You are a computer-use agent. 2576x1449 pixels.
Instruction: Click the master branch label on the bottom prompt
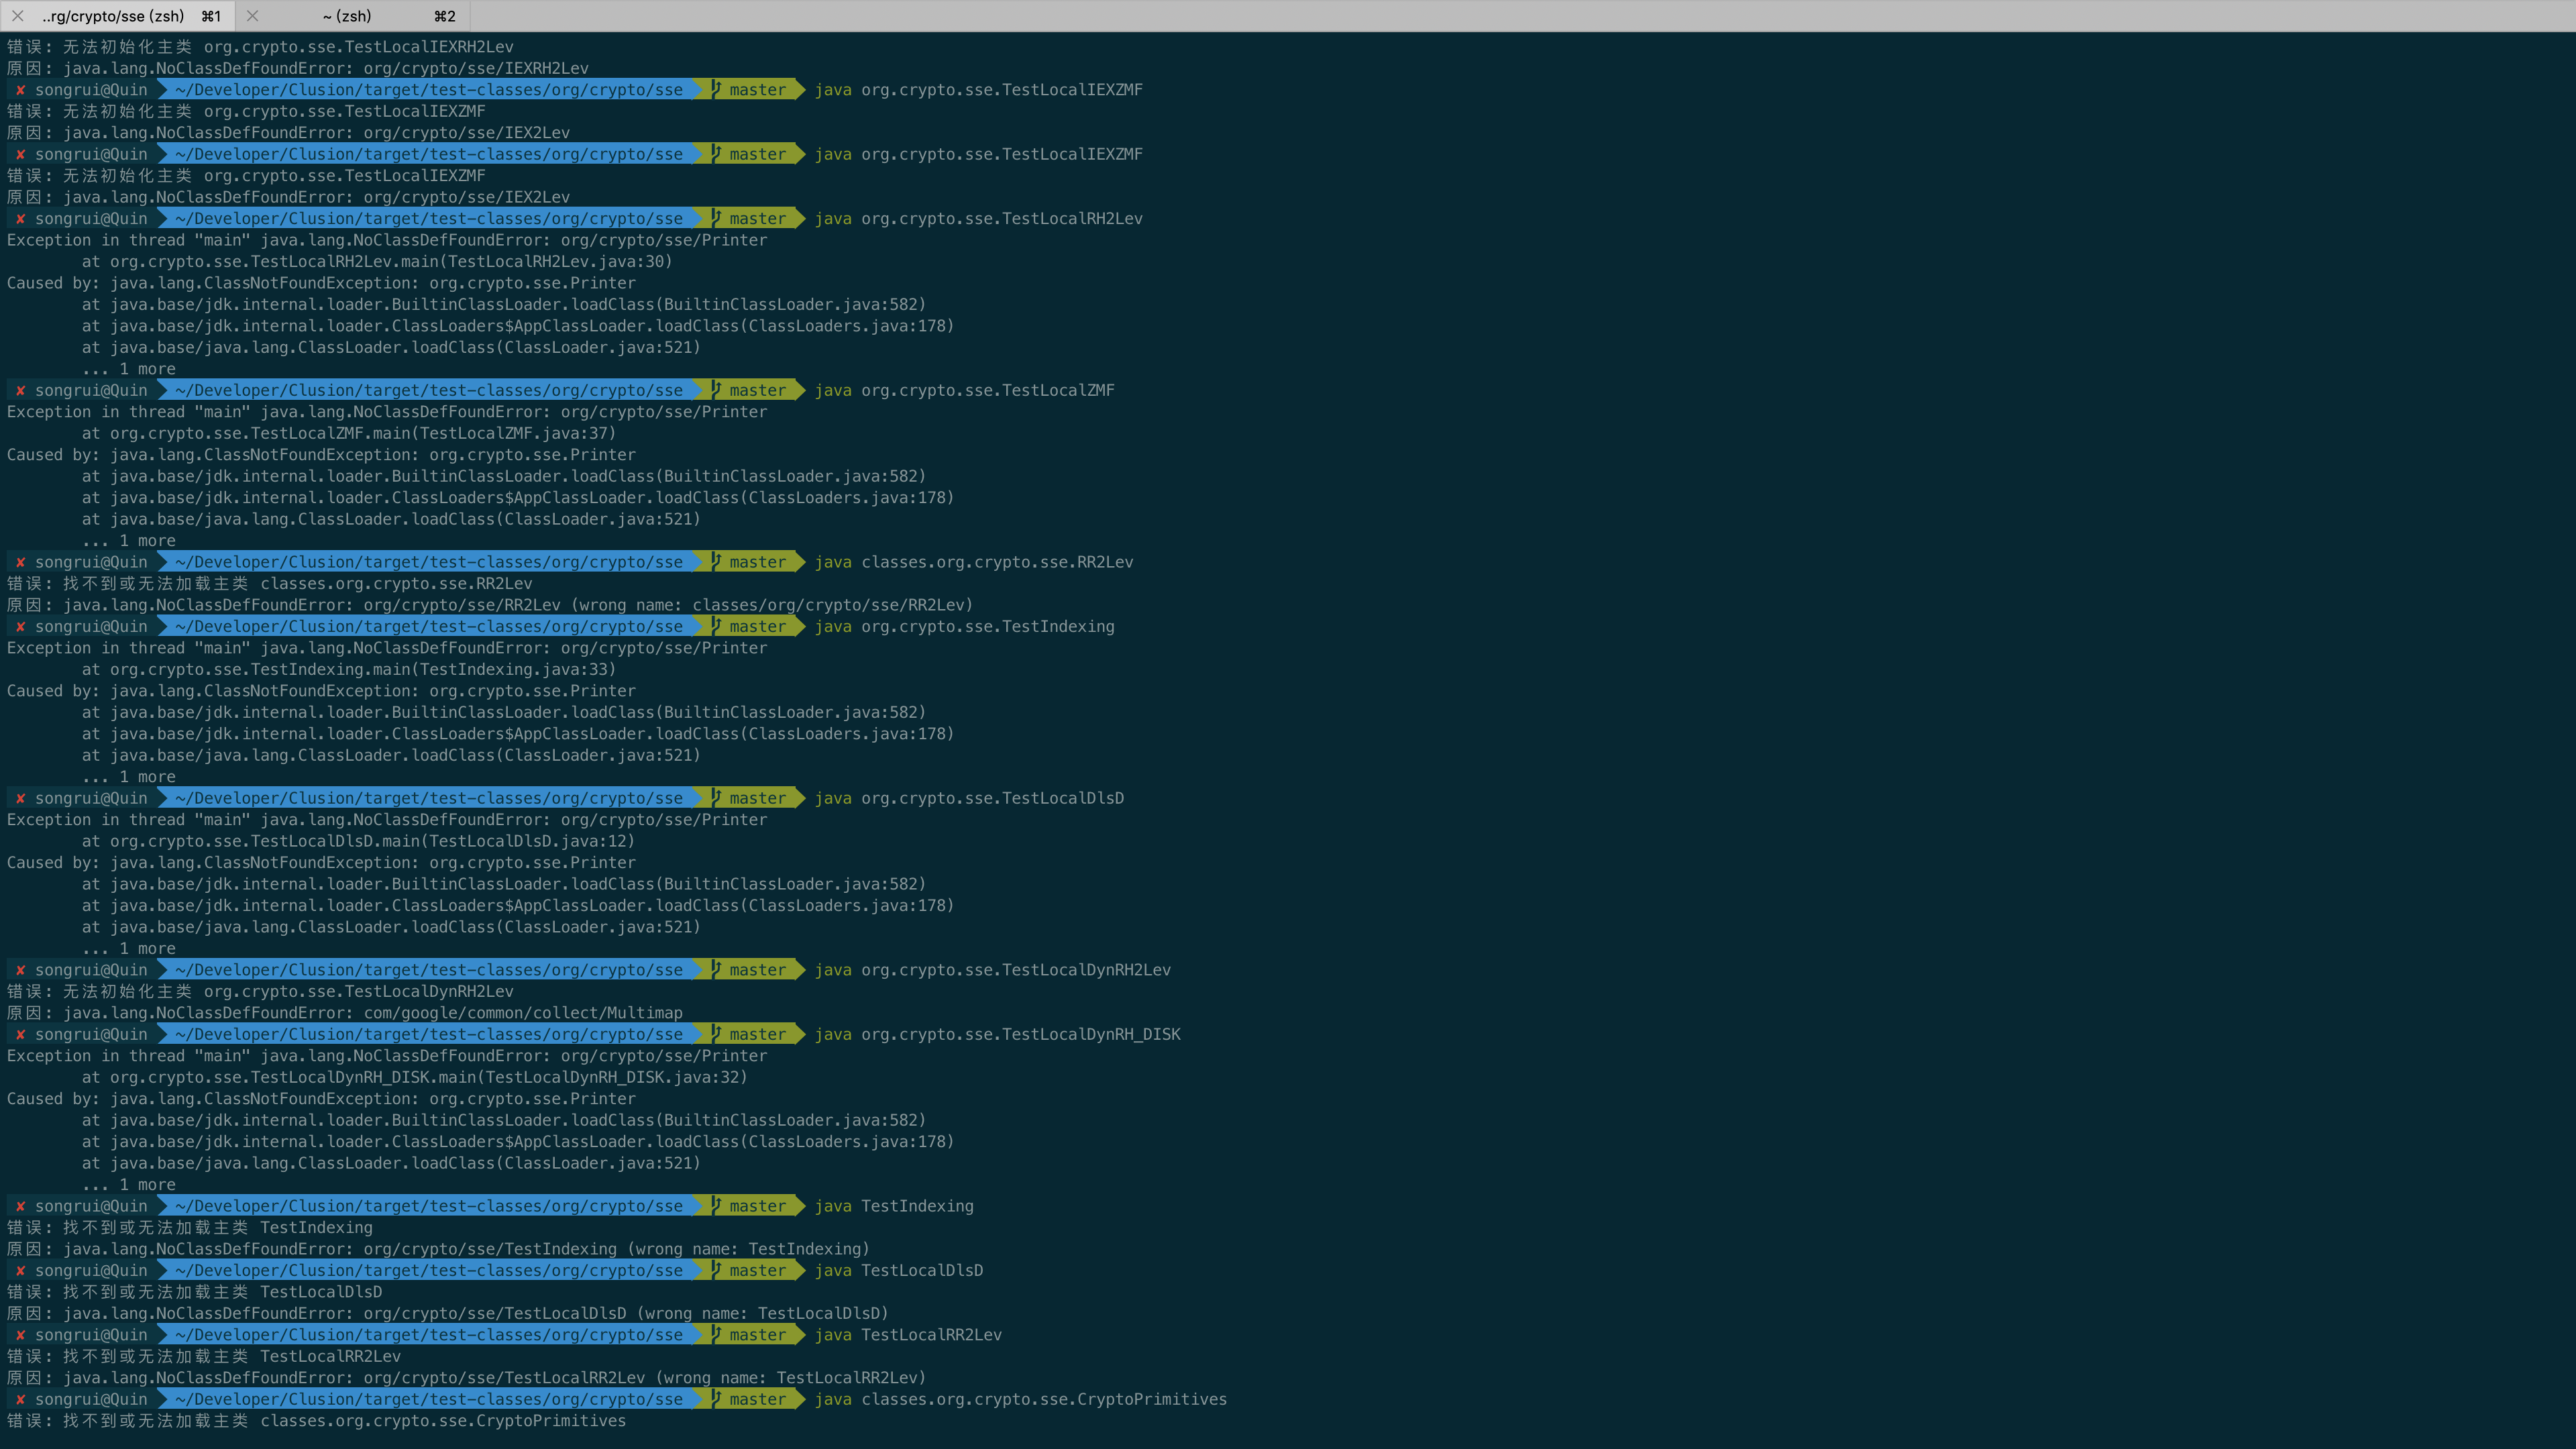(757, 1399)
